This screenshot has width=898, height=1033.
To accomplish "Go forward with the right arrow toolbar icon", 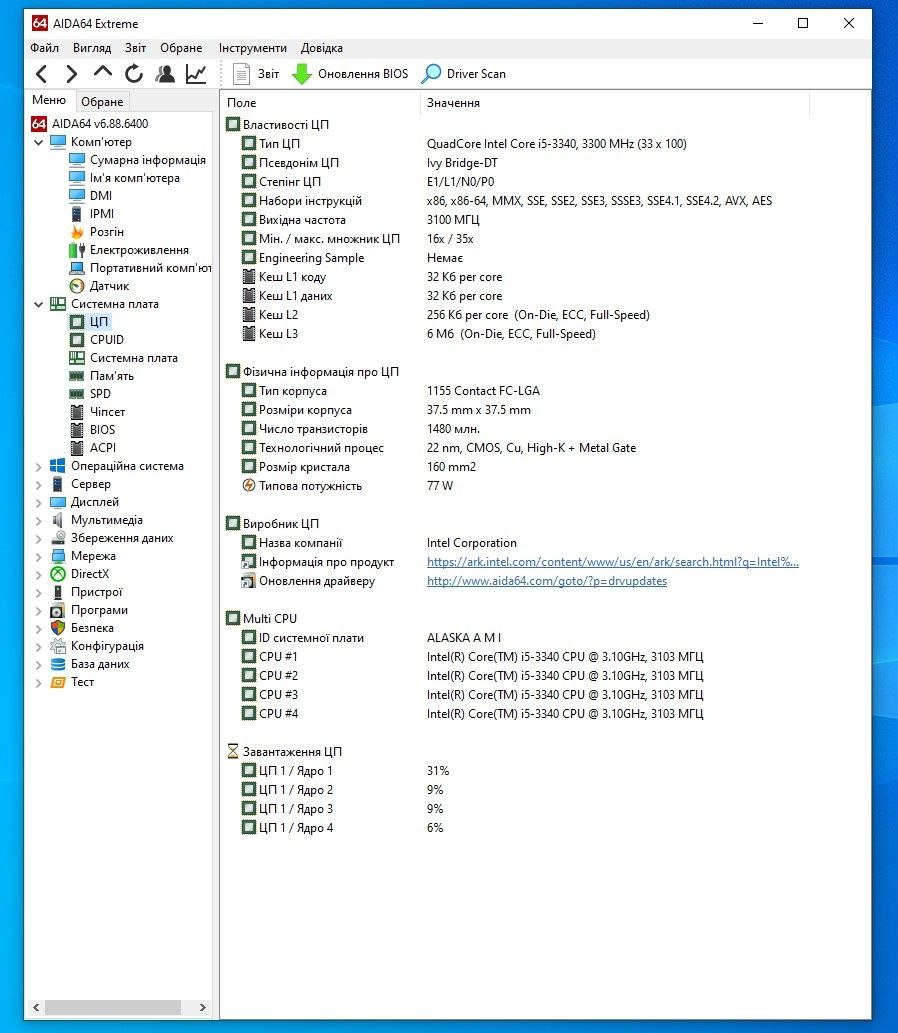I will point(71,74).
